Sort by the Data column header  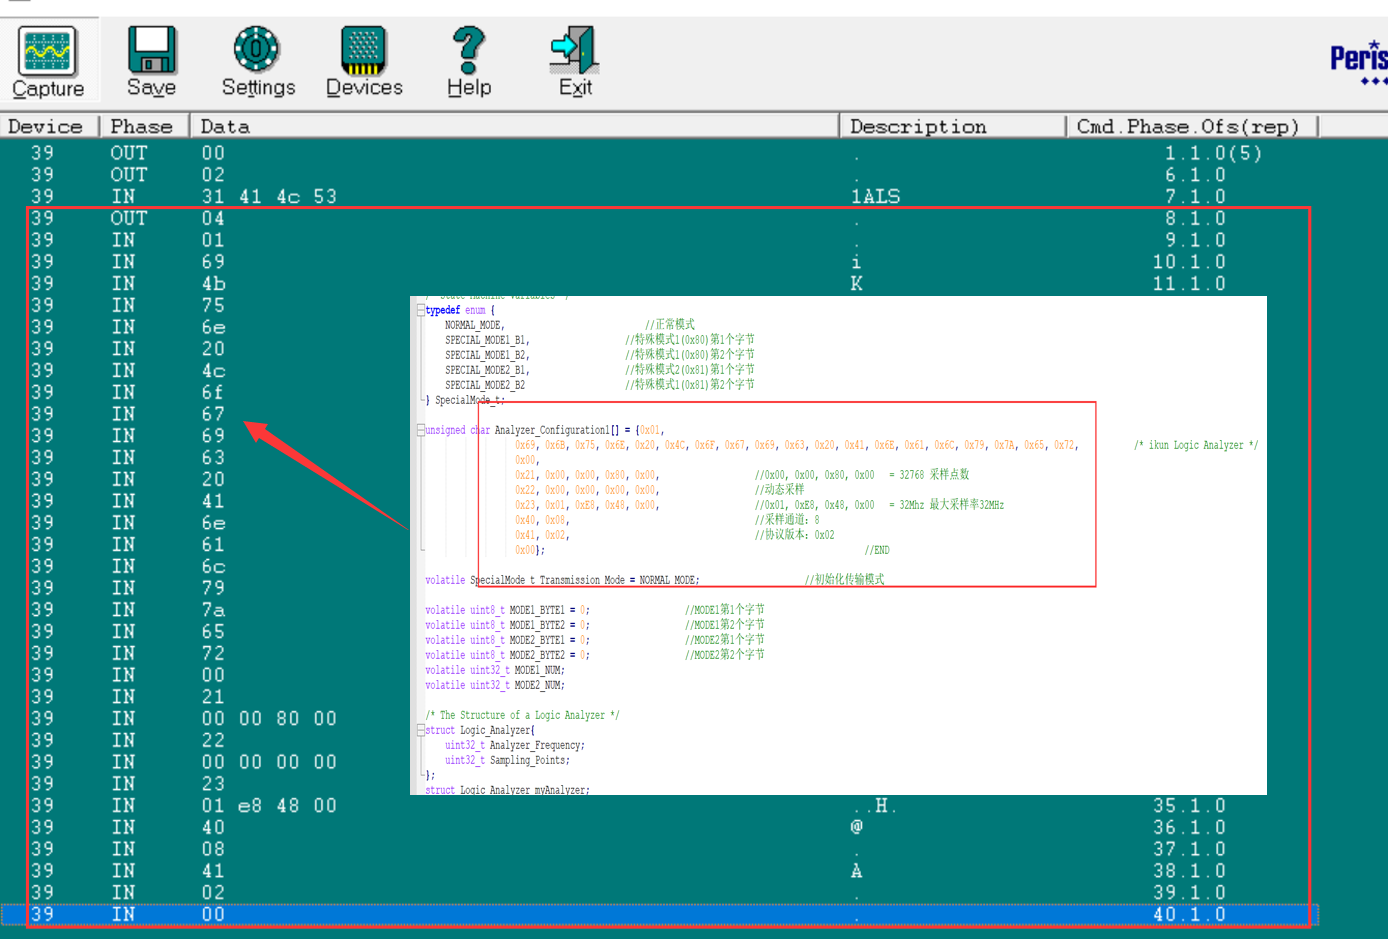pos(224,125)
